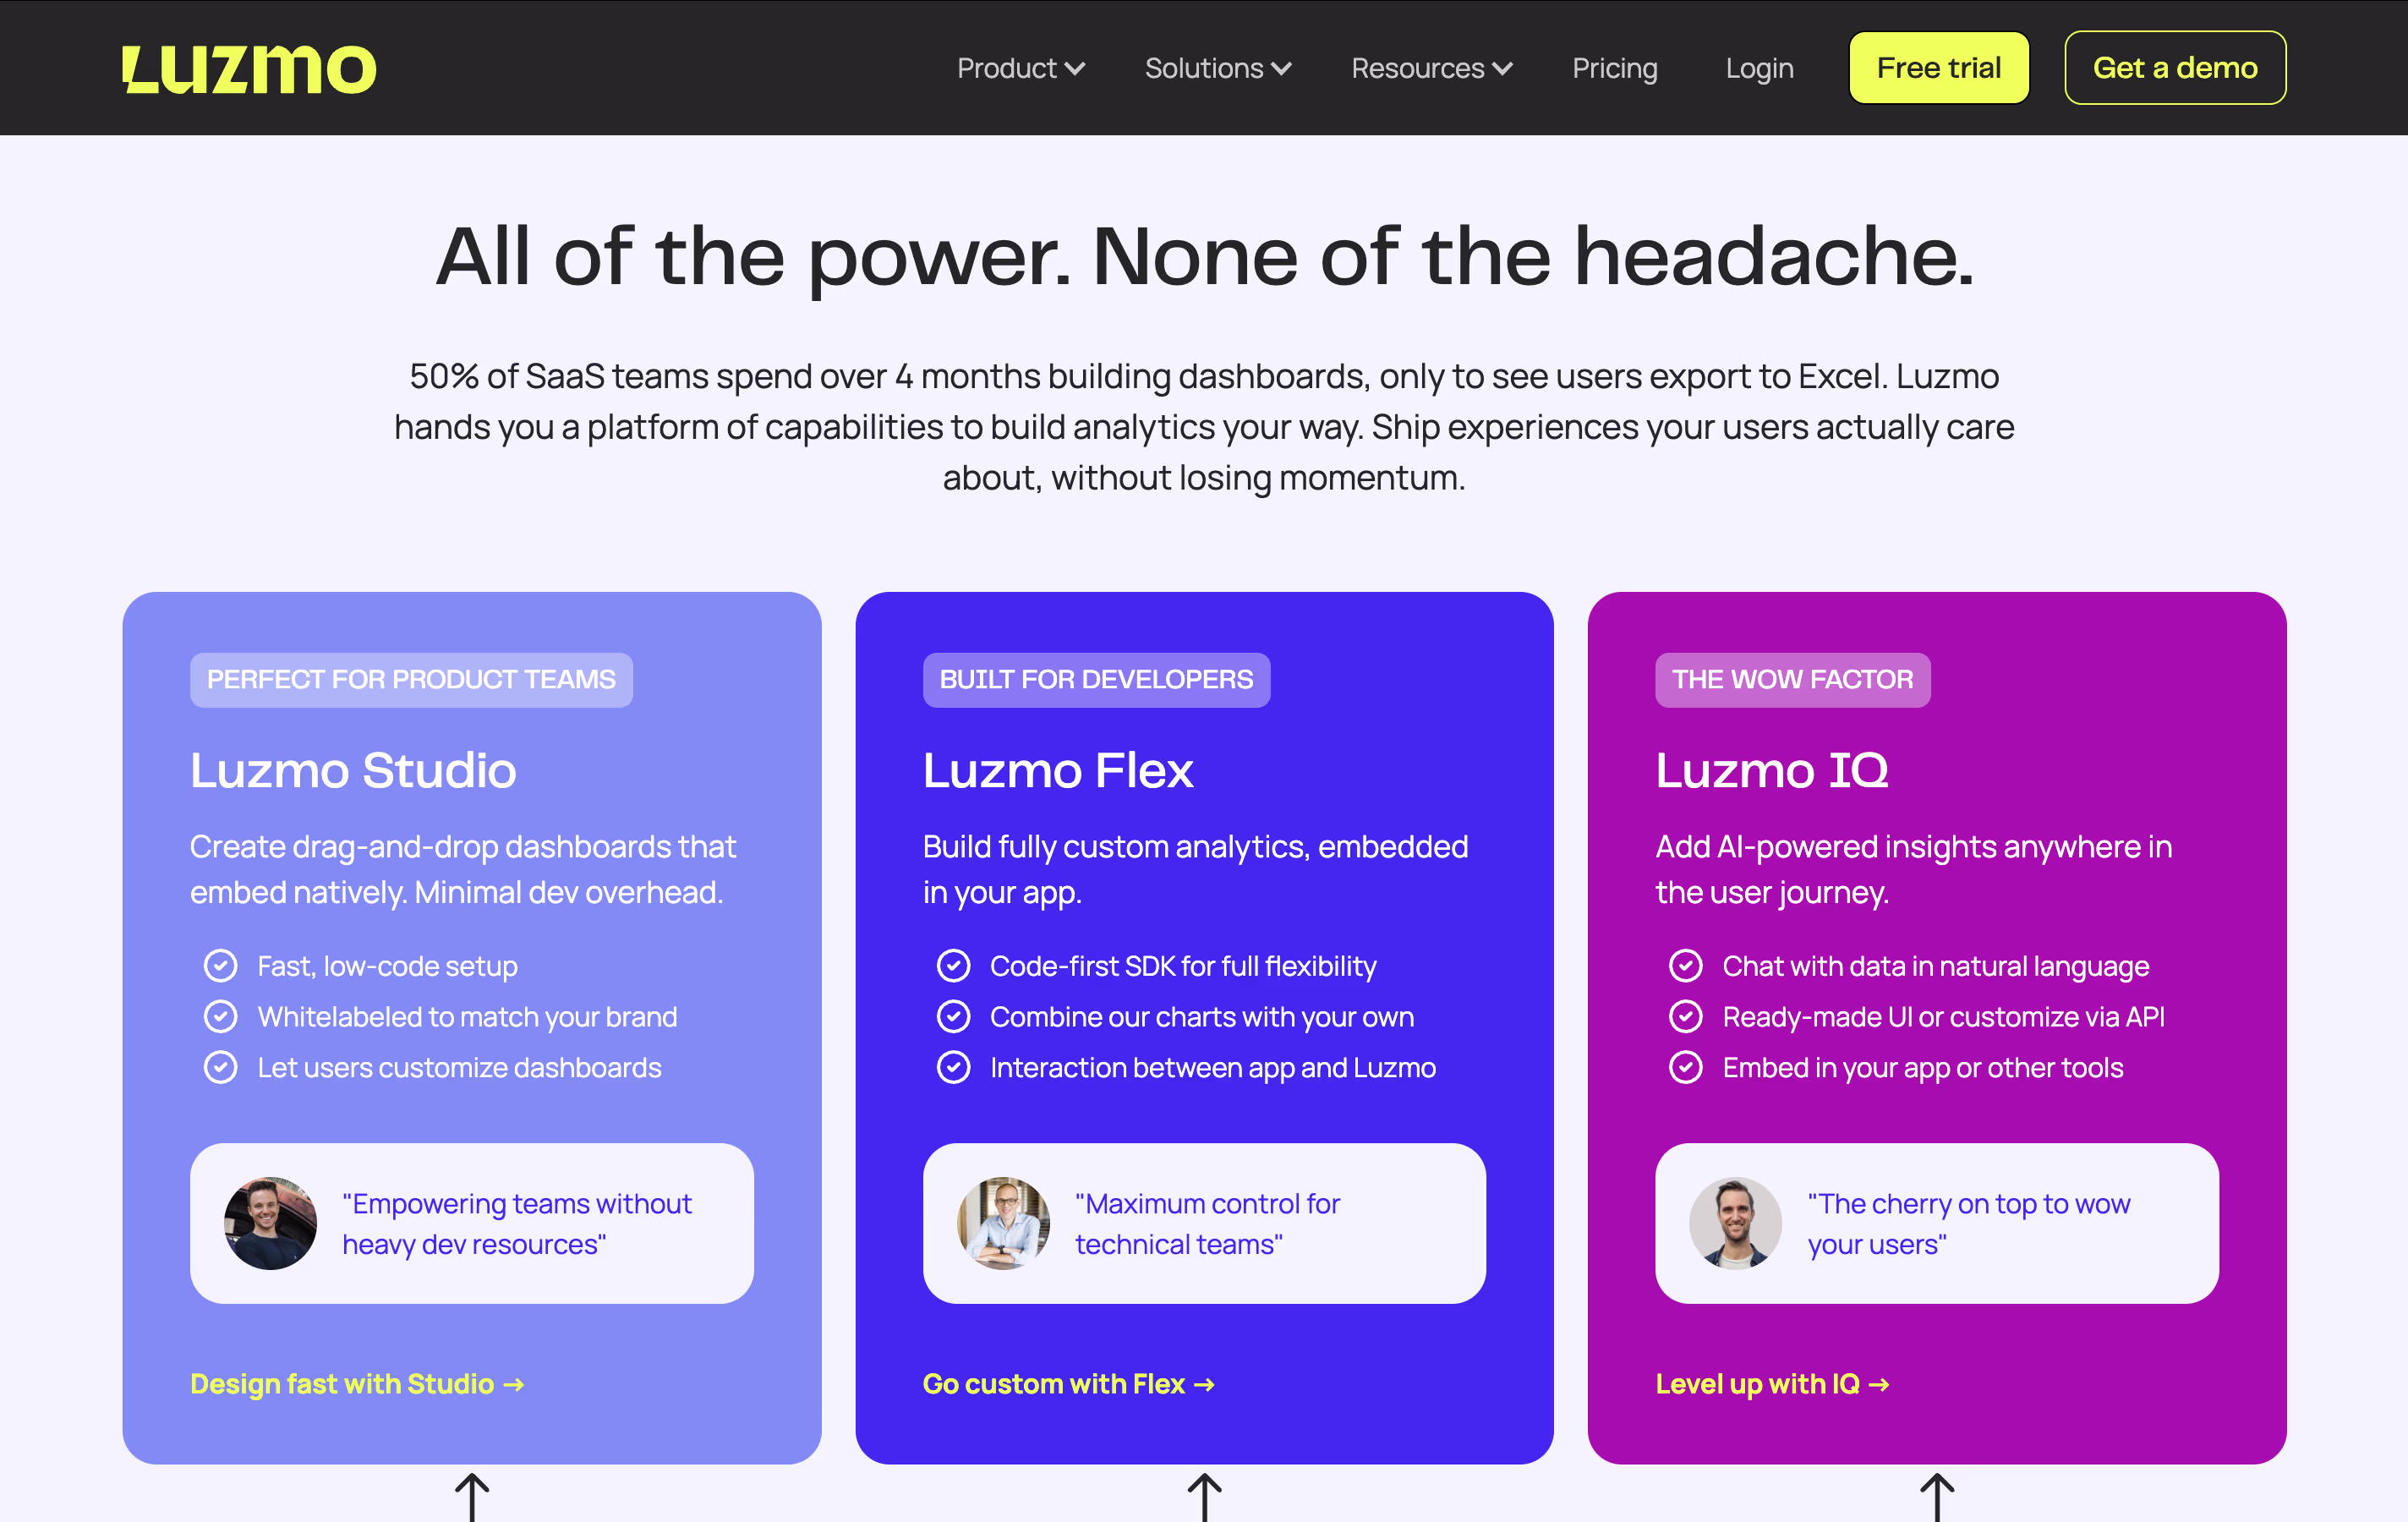Open the Resources dropdown menu
The image size is (2408, 1522).
[1431, 68]
